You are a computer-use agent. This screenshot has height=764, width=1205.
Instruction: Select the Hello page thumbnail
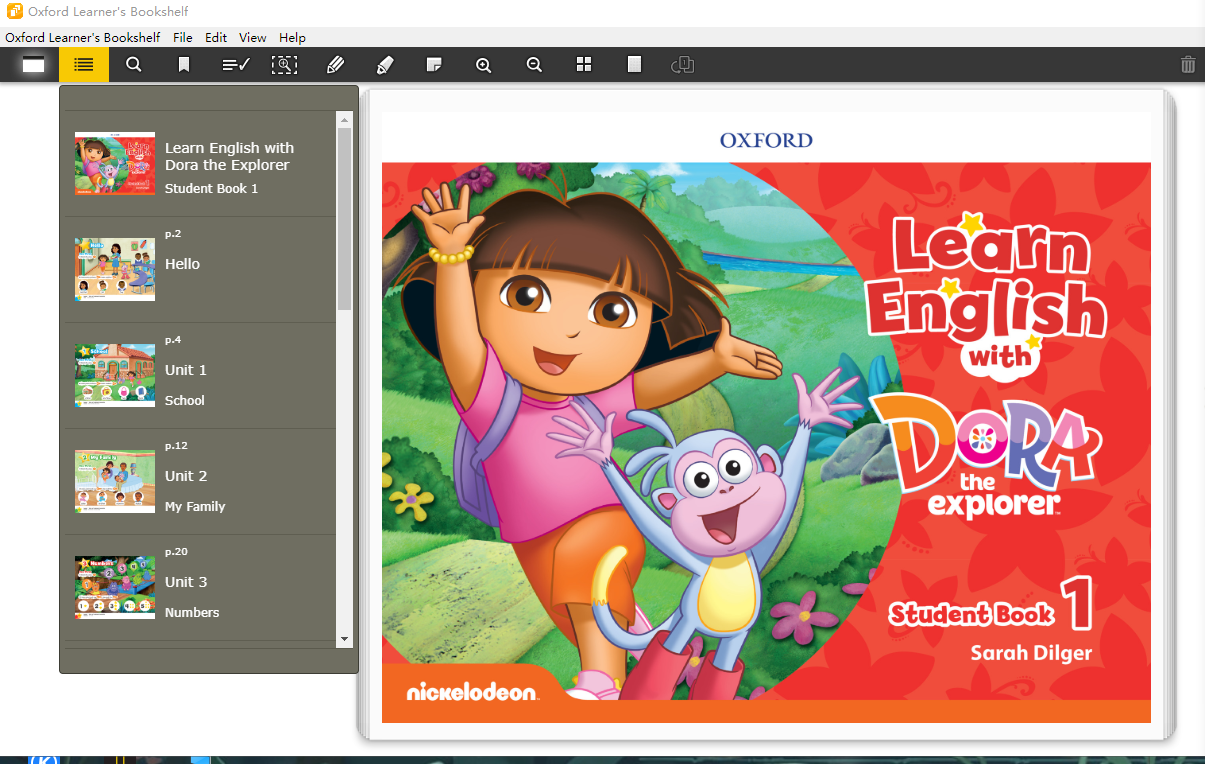pyautogui.click(x=115, y=269)
